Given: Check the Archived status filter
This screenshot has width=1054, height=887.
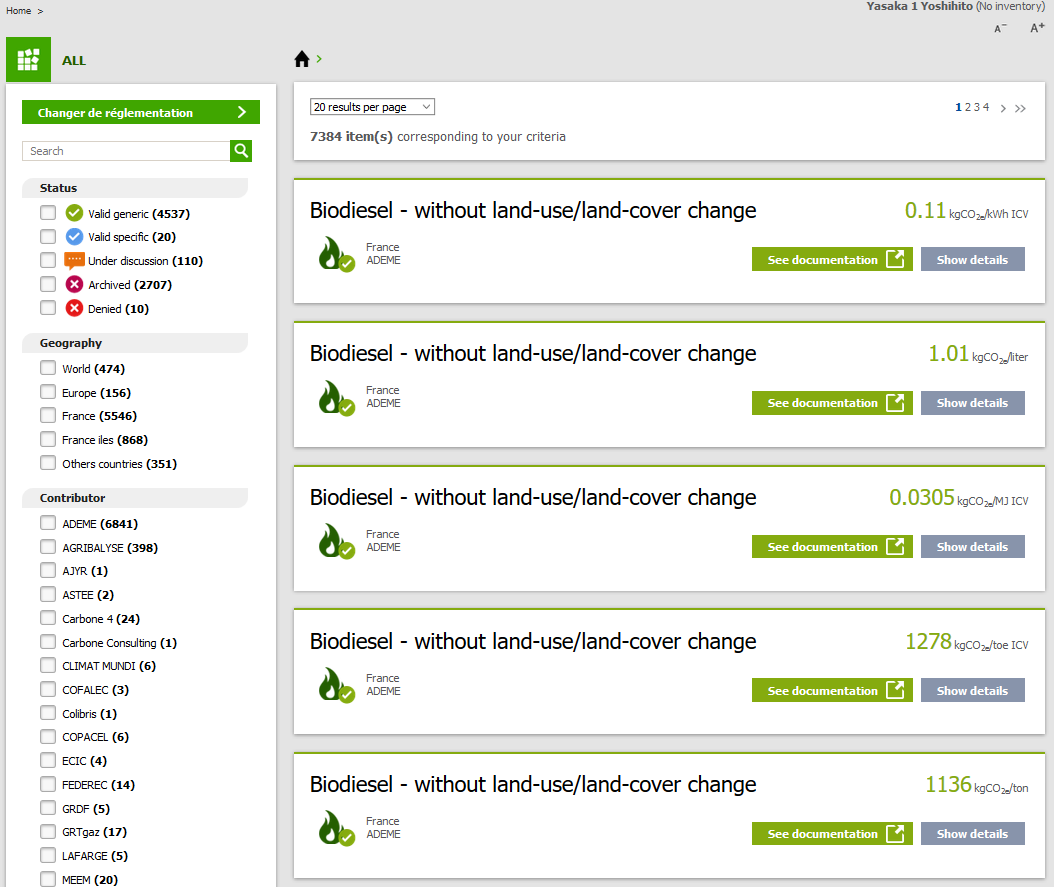Looking at the screenshot, I should pos(48,284).
